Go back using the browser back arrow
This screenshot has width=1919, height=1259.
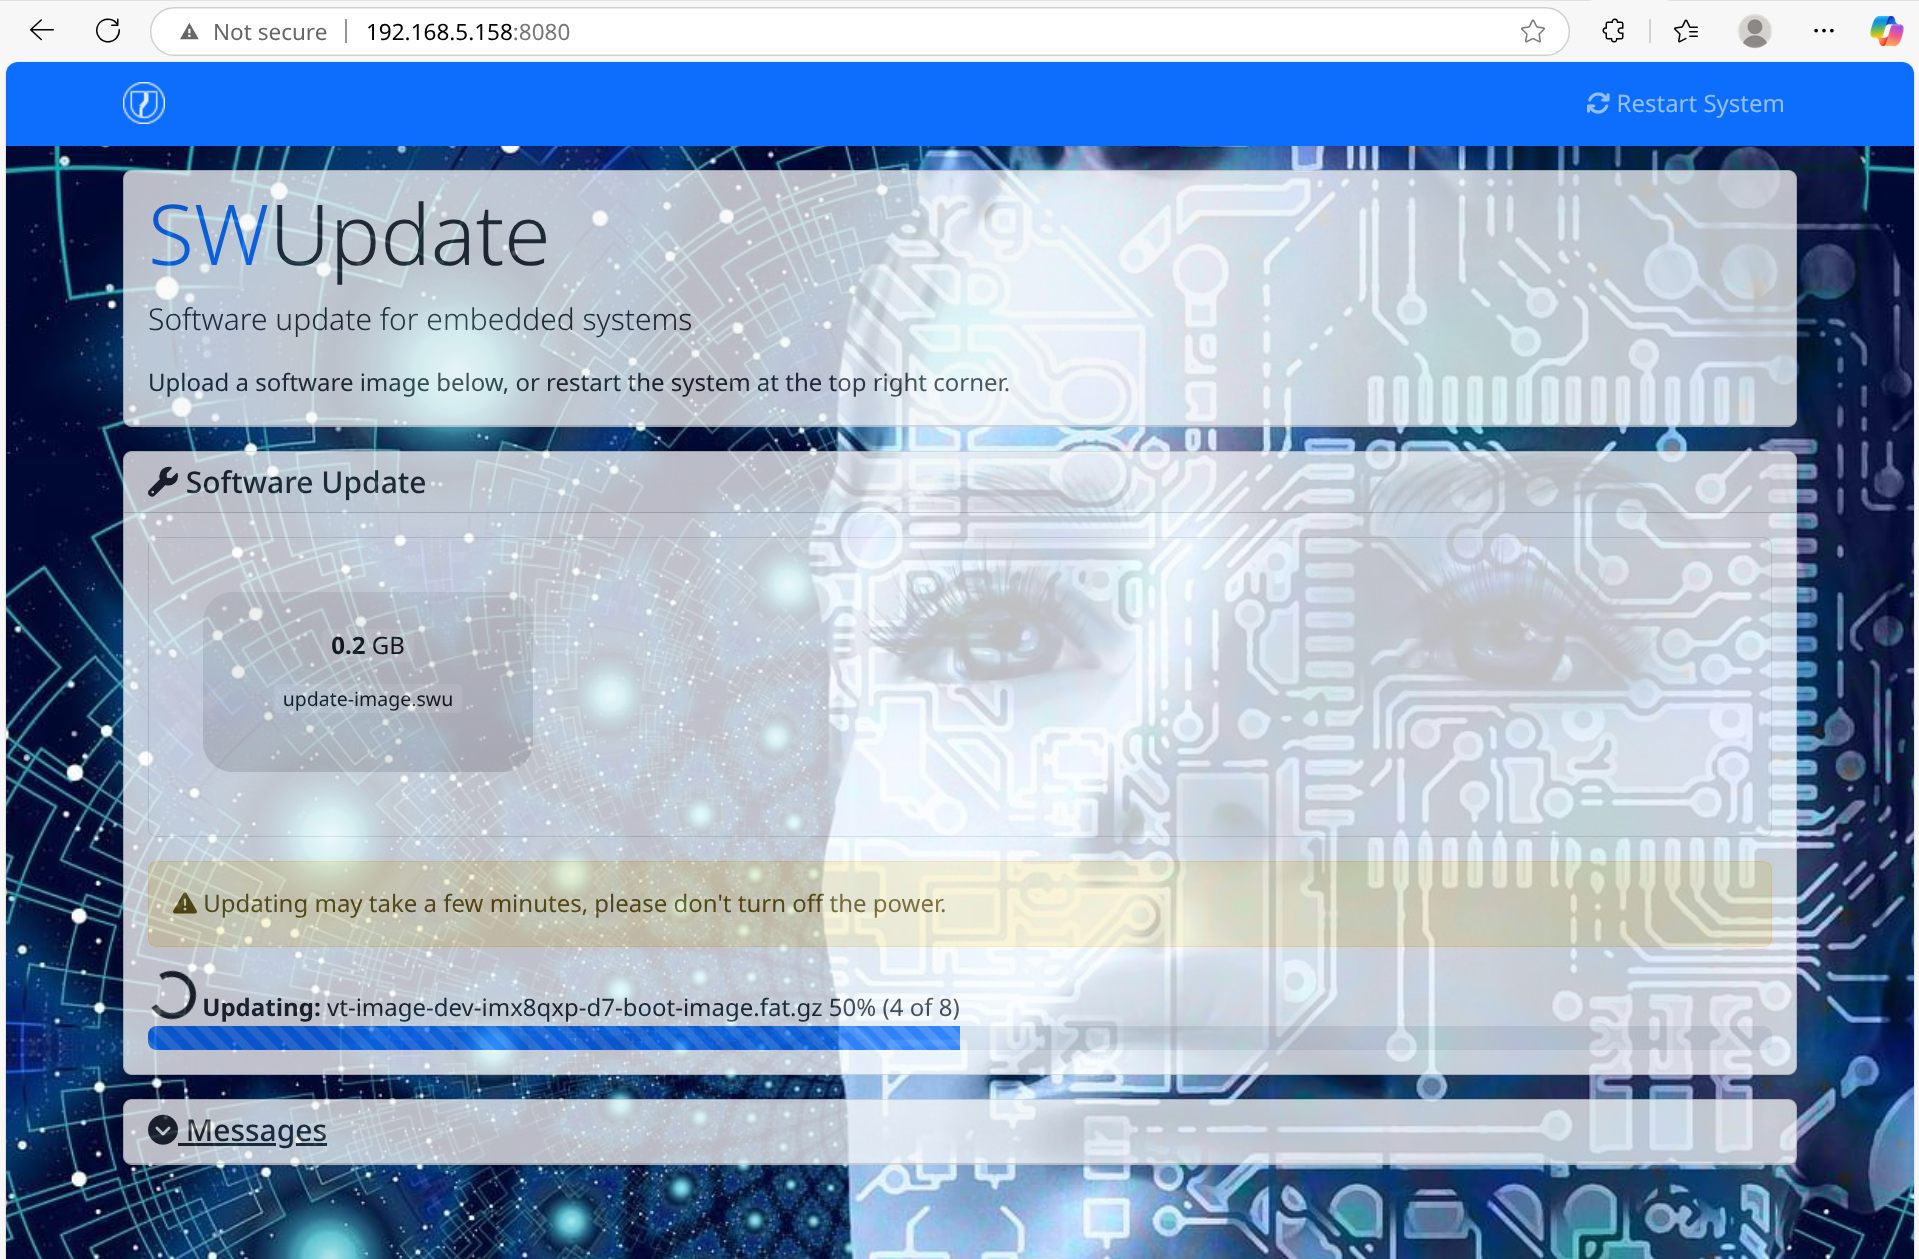click(x=42, y=31)
